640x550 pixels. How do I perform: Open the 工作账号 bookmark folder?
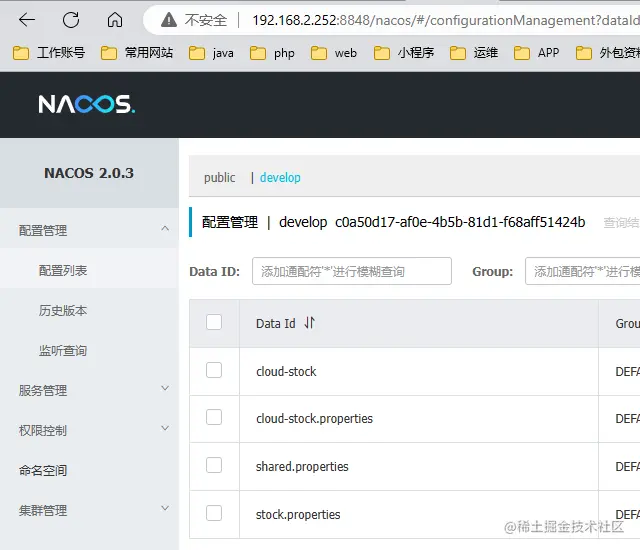pos(49,53)
